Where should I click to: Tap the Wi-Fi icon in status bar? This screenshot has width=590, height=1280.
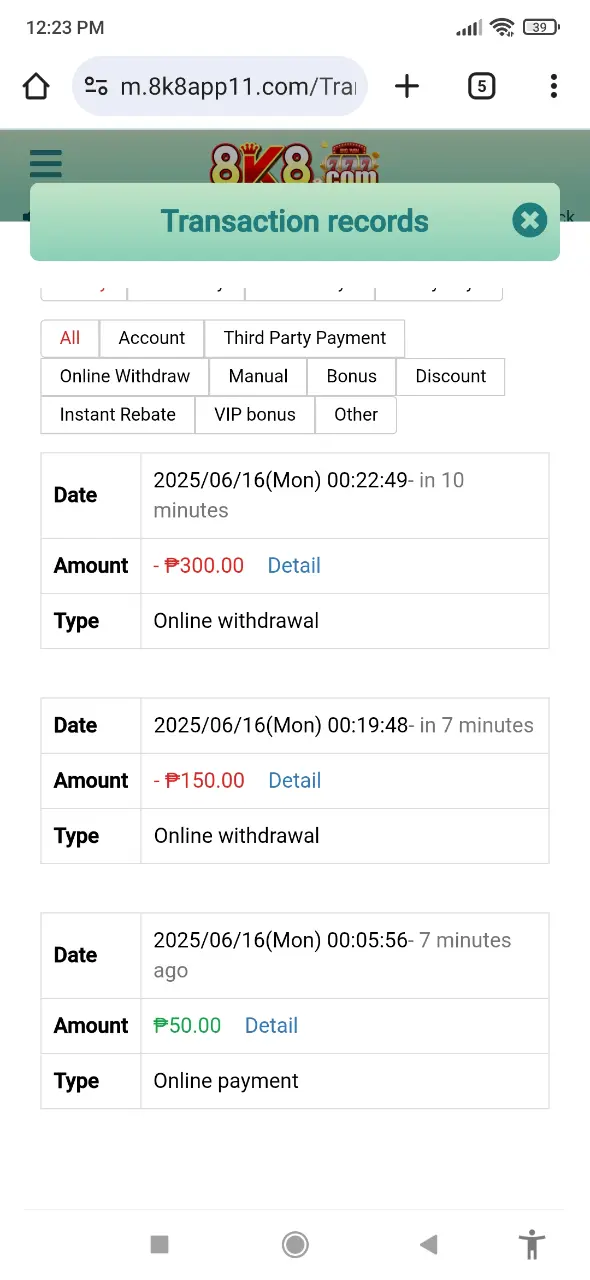[502, 28]
